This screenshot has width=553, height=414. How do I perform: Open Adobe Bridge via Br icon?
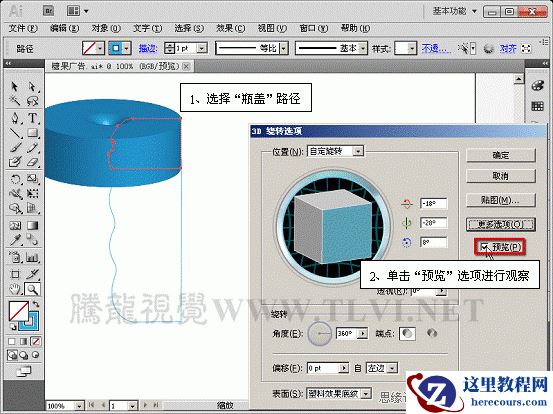49,11
